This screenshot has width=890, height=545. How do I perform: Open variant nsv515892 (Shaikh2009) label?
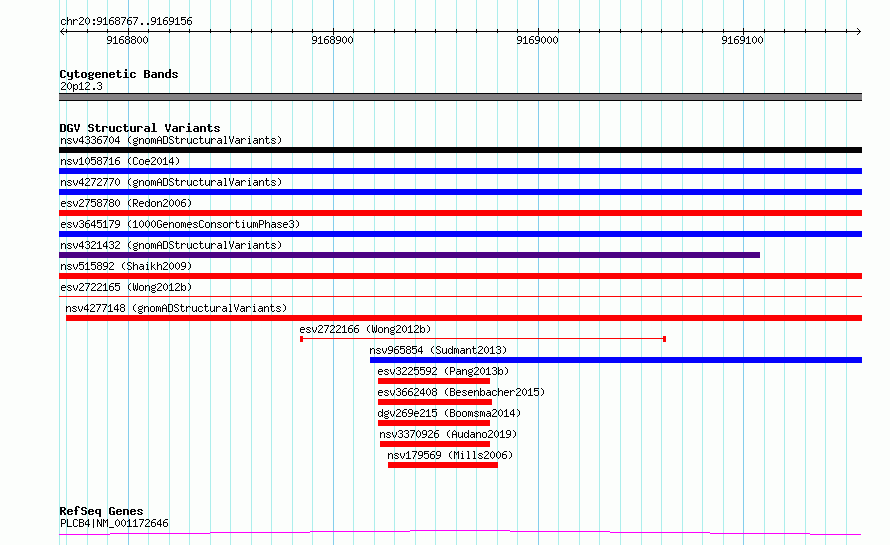[x=126, y=266]
